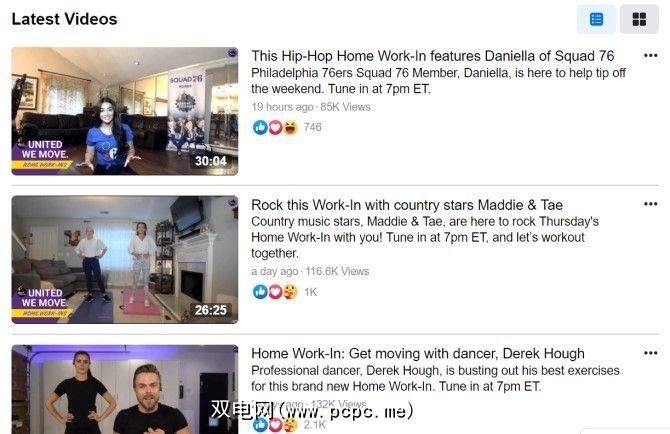Open options menu for Derek Hough video
Image resolution: width=670 pixels, height=434 pixels.
[650, 353]
